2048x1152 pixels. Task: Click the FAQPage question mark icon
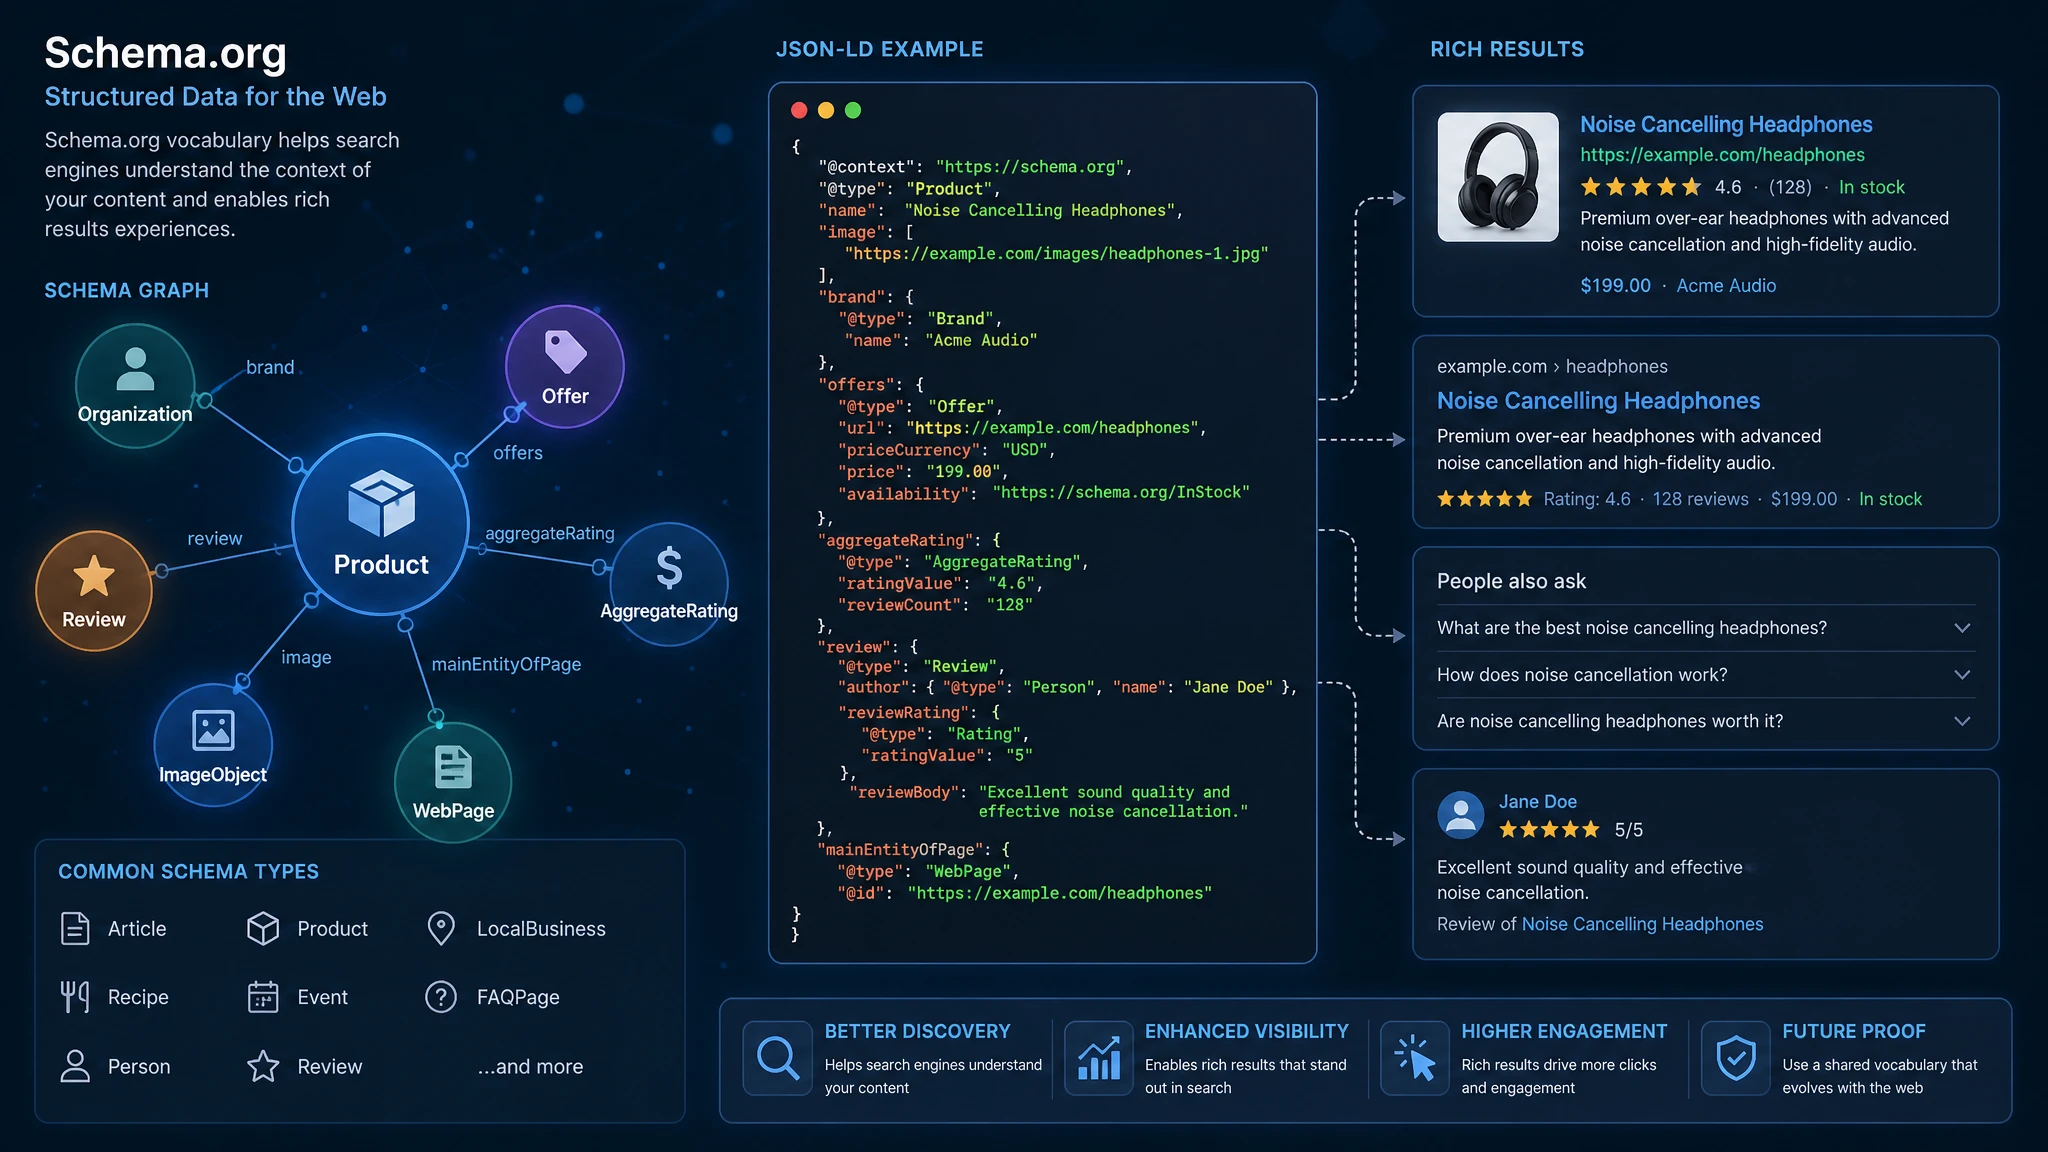tap(441, 997)
